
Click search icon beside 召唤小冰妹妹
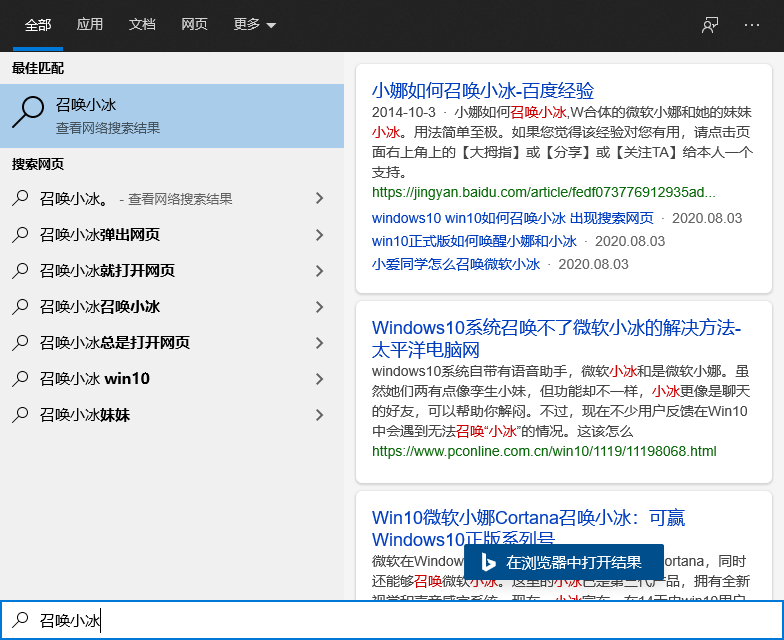(x=20, y=414)
